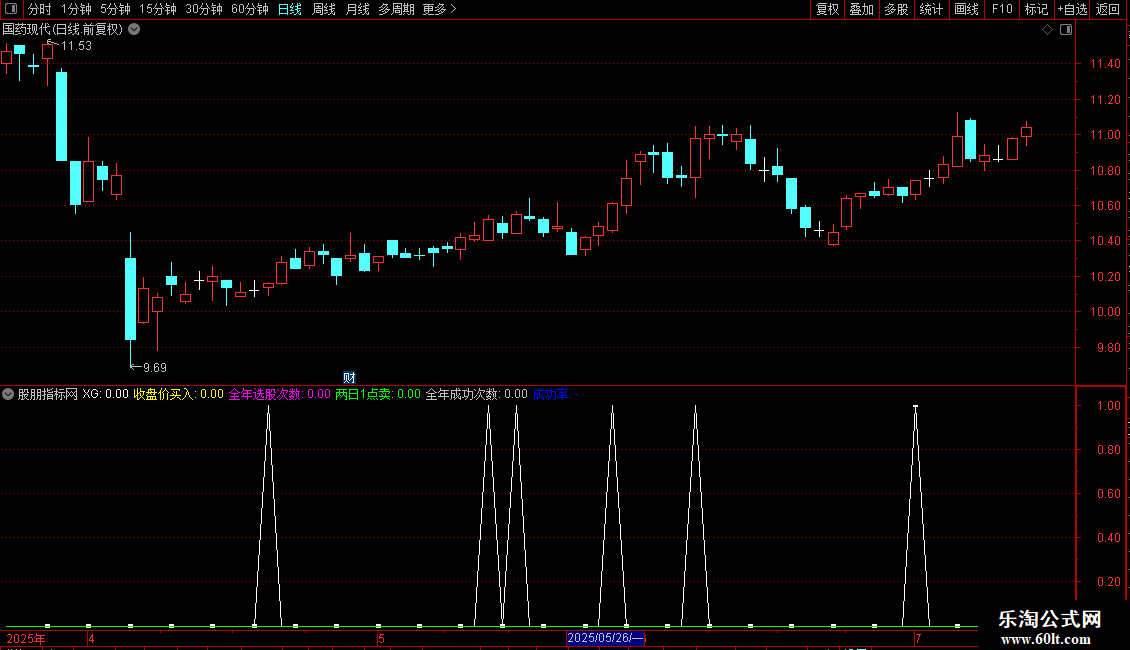Open dropdown beside 国药现代 chart title

[x=134, y=30]
